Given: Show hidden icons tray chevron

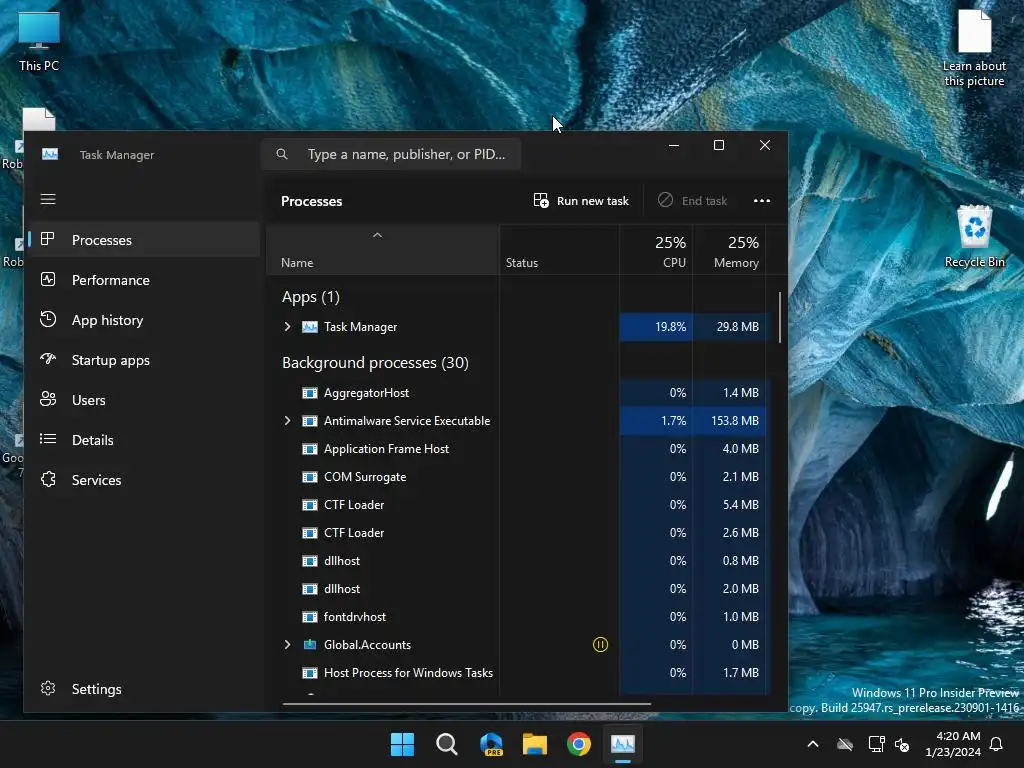Looking at the screenshot, I should point(812,744).
